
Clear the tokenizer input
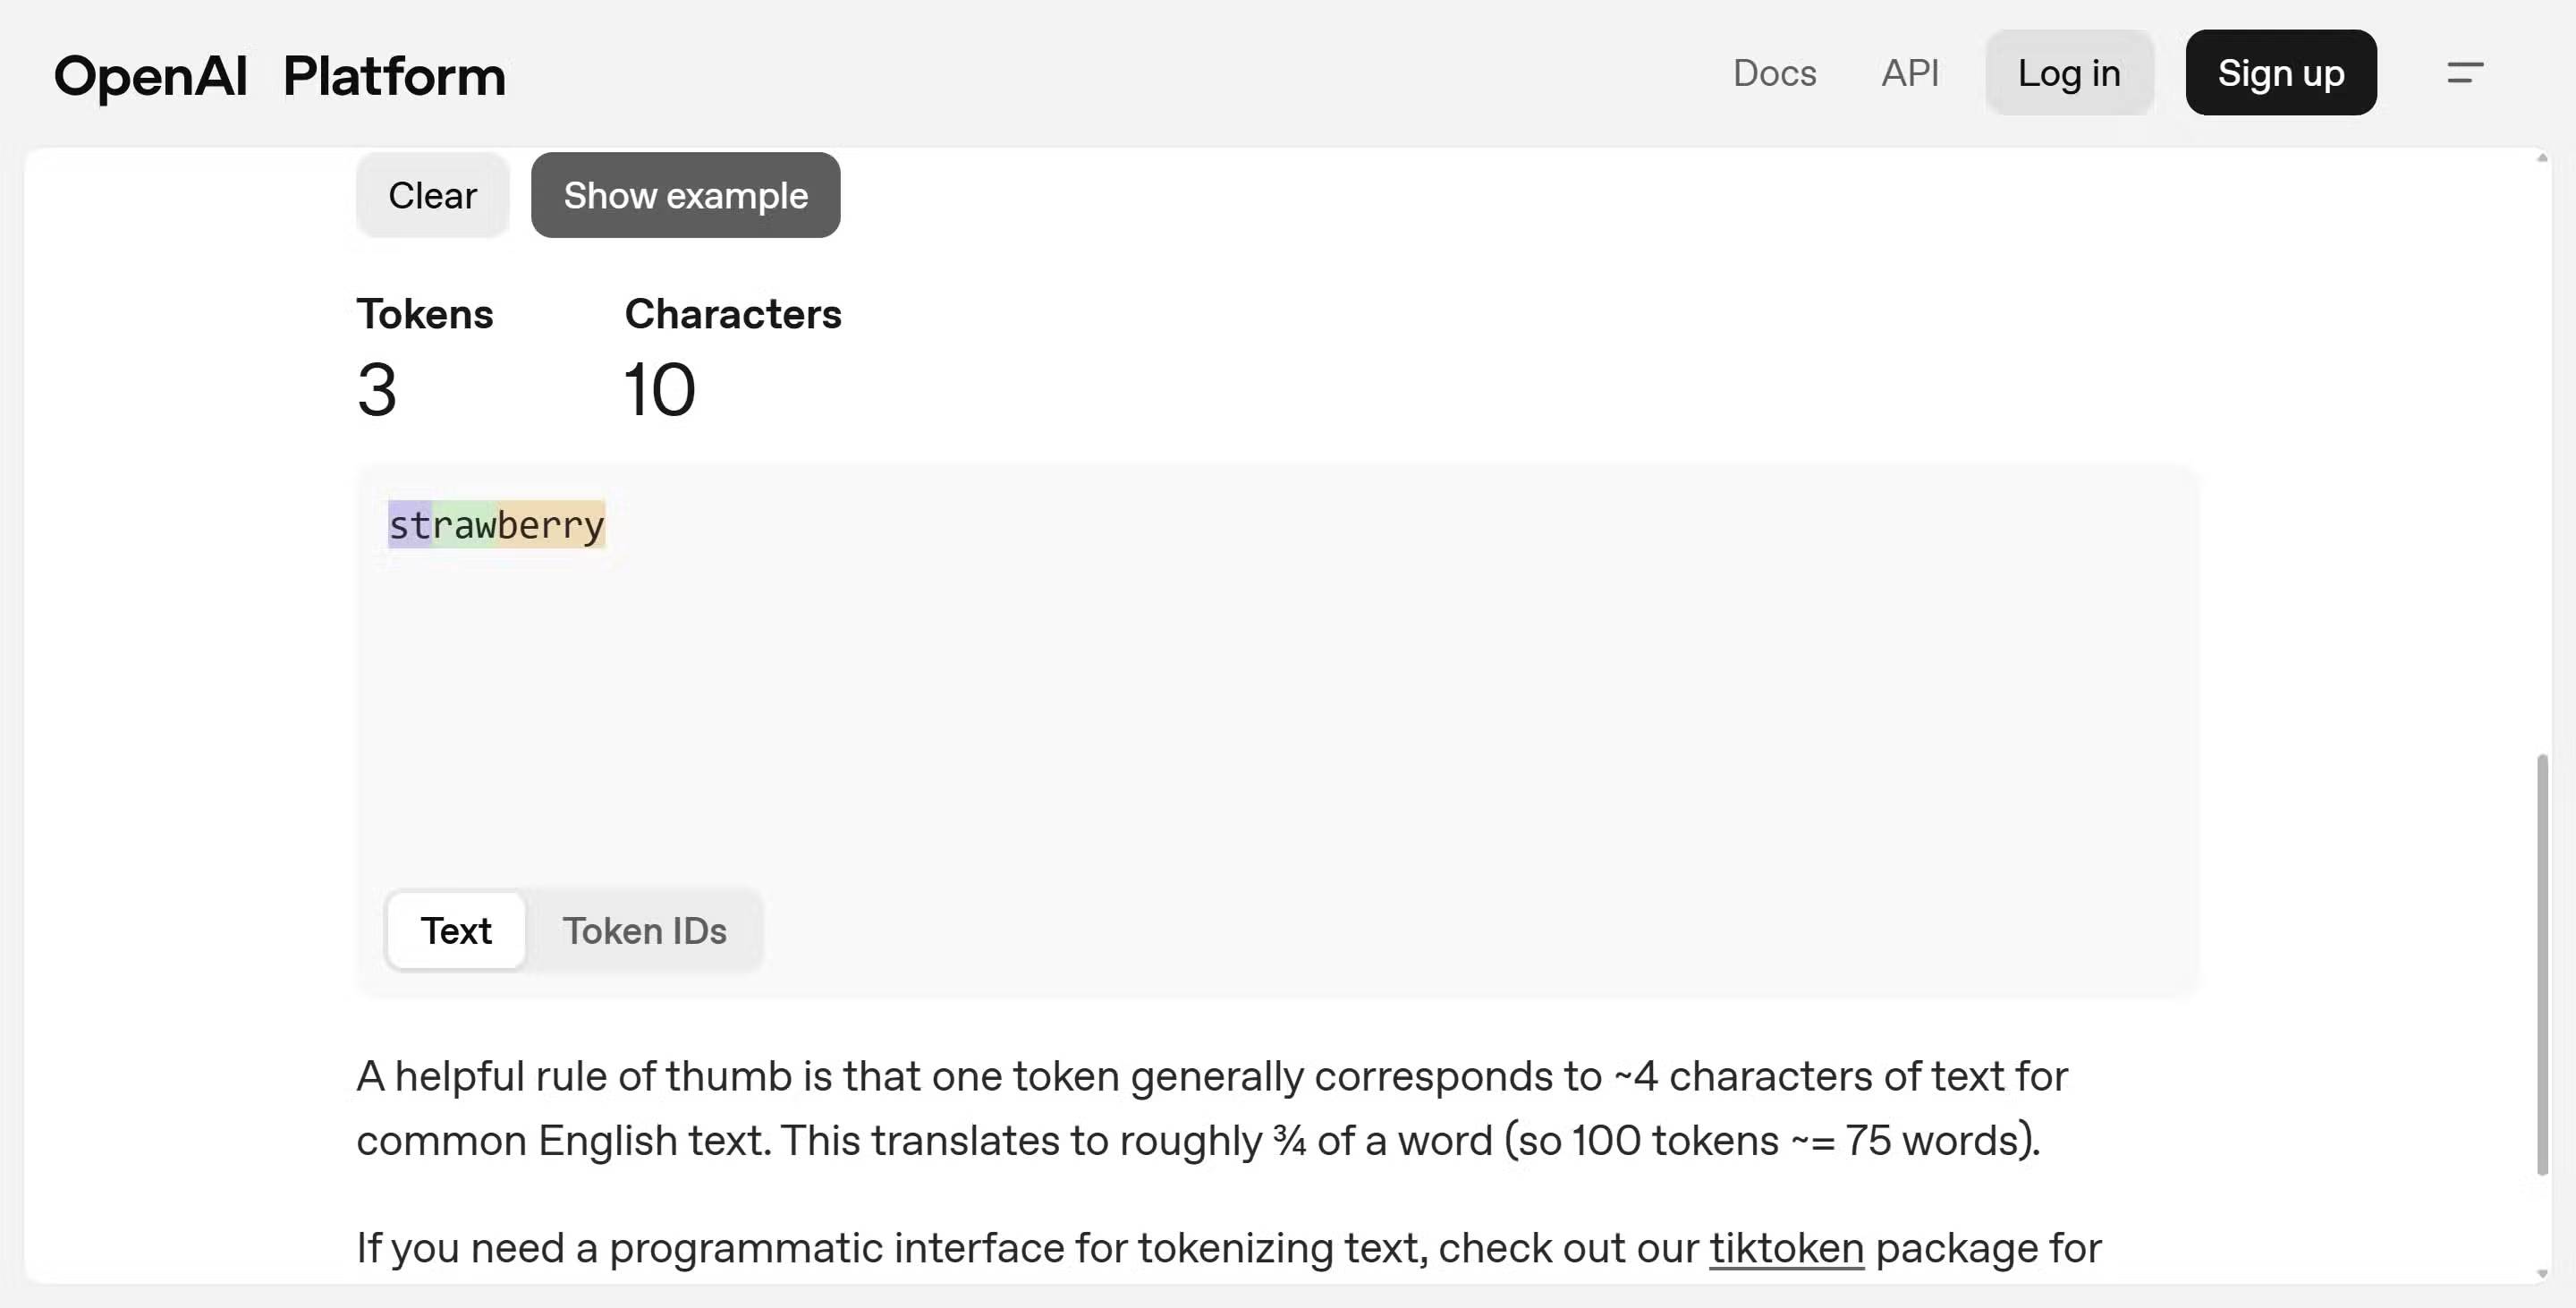tap(432, 195)
